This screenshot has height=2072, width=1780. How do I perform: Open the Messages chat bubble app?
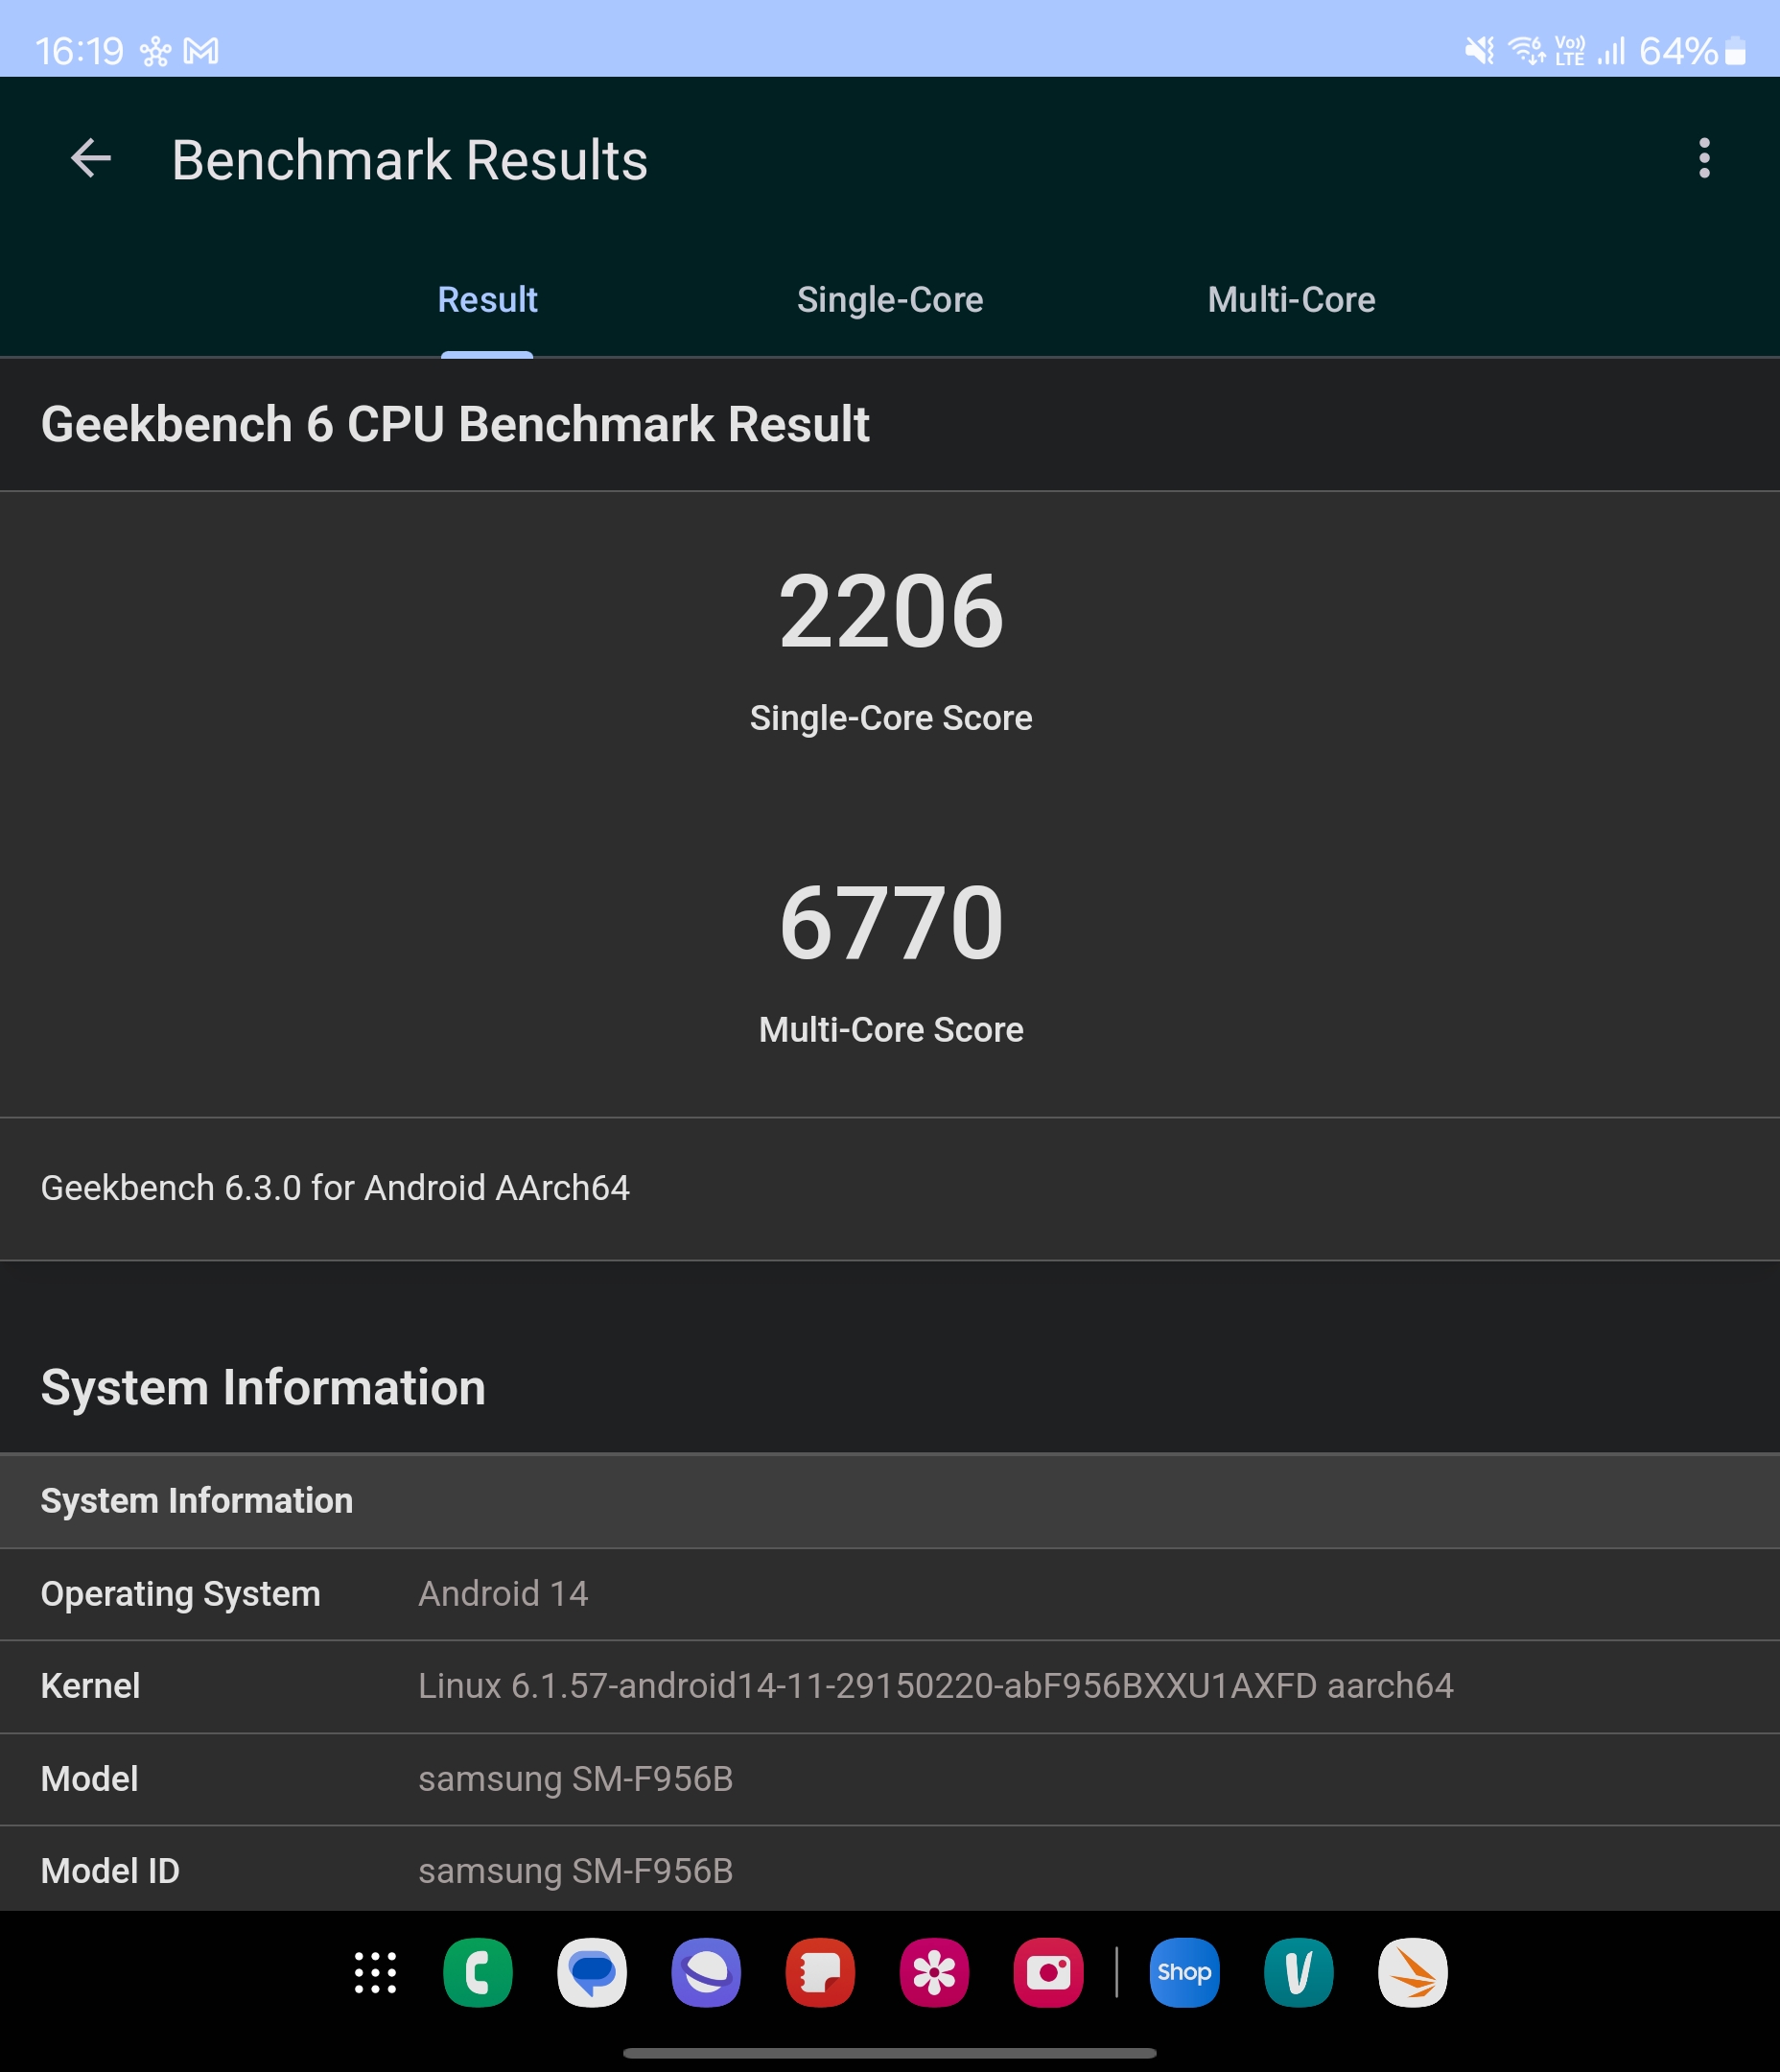(592, 1973)
